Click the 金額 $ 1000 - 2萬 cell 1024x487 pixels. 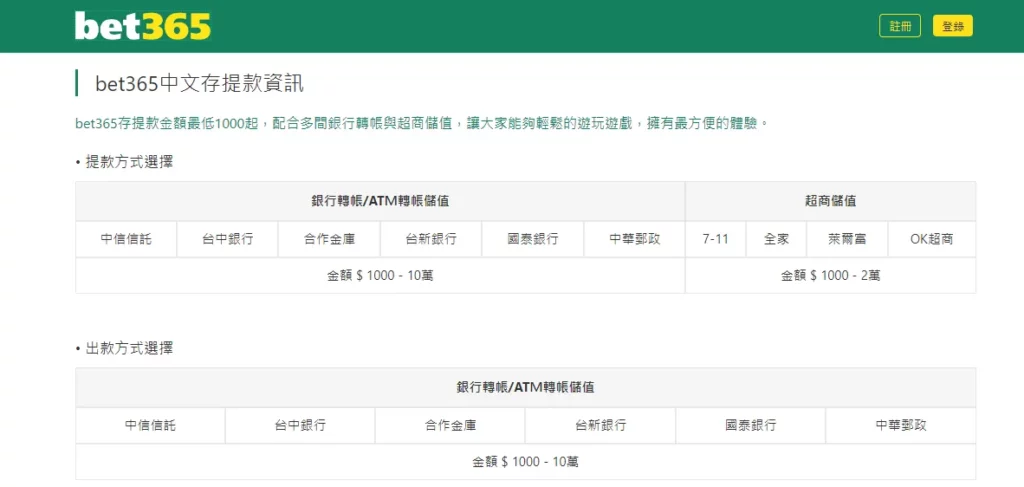pos(831,275)
